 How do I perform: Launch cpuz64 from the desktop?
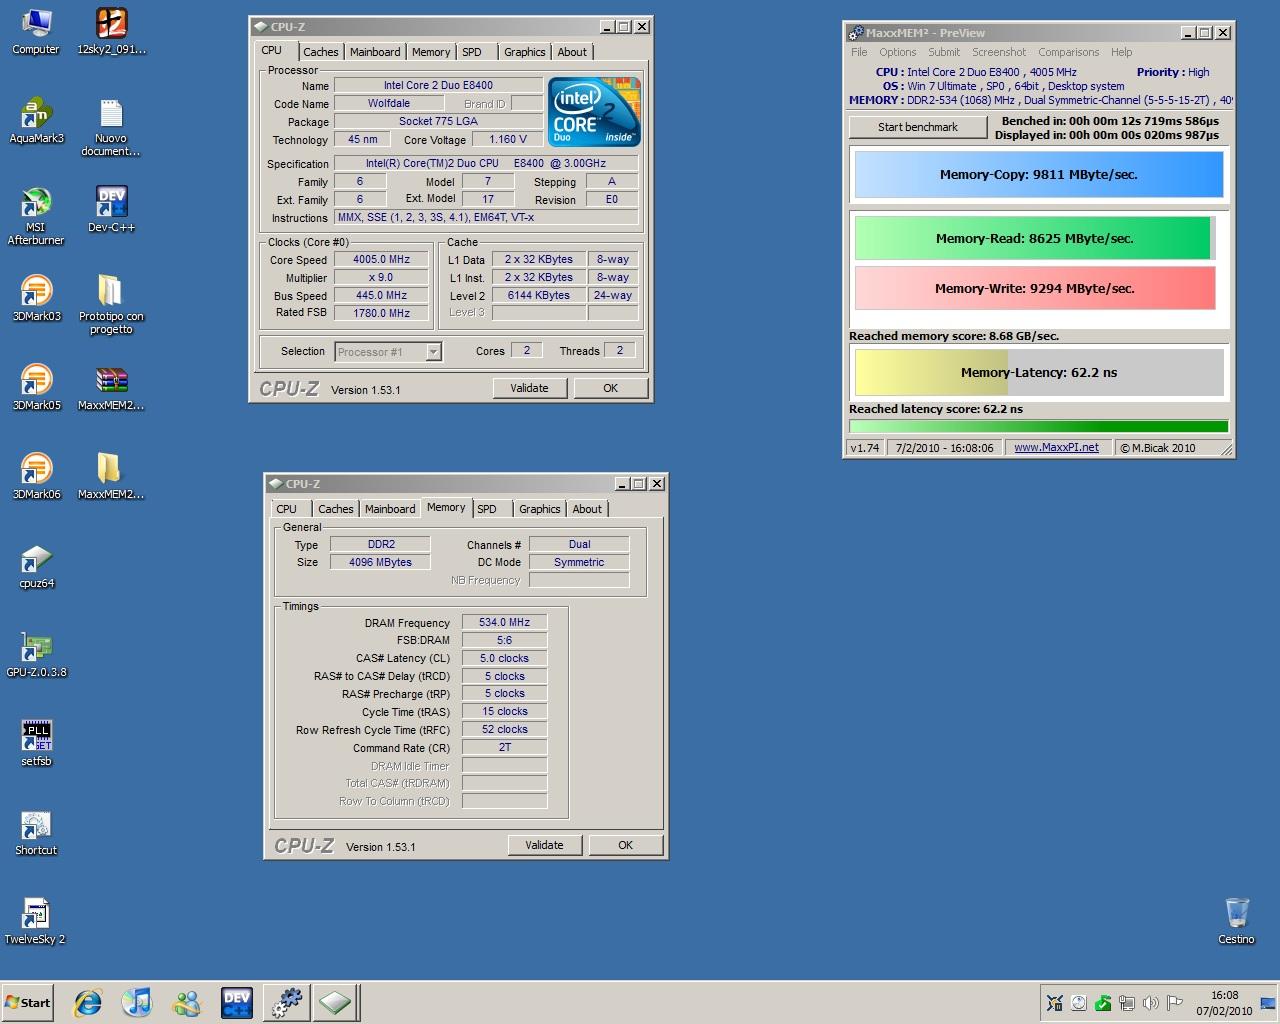[36, 565]
